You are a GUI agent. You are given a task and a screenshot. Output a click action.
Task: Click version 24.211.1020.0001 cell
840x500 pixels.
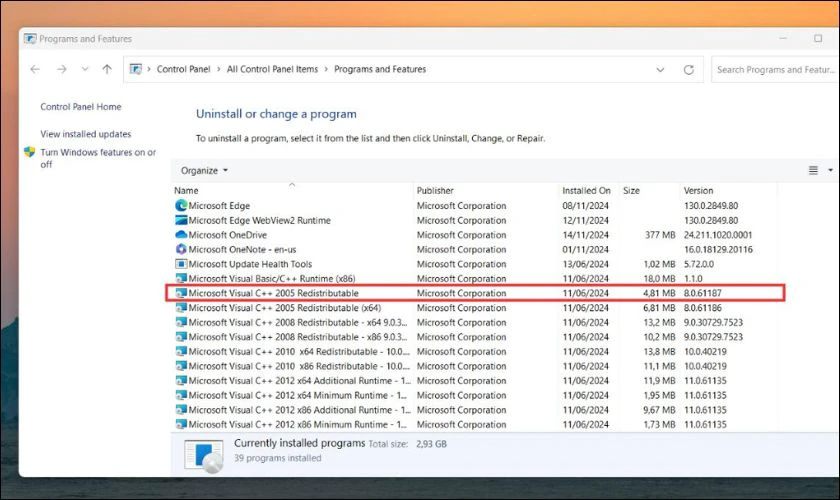pyautogui.click(x=718, y=235)
